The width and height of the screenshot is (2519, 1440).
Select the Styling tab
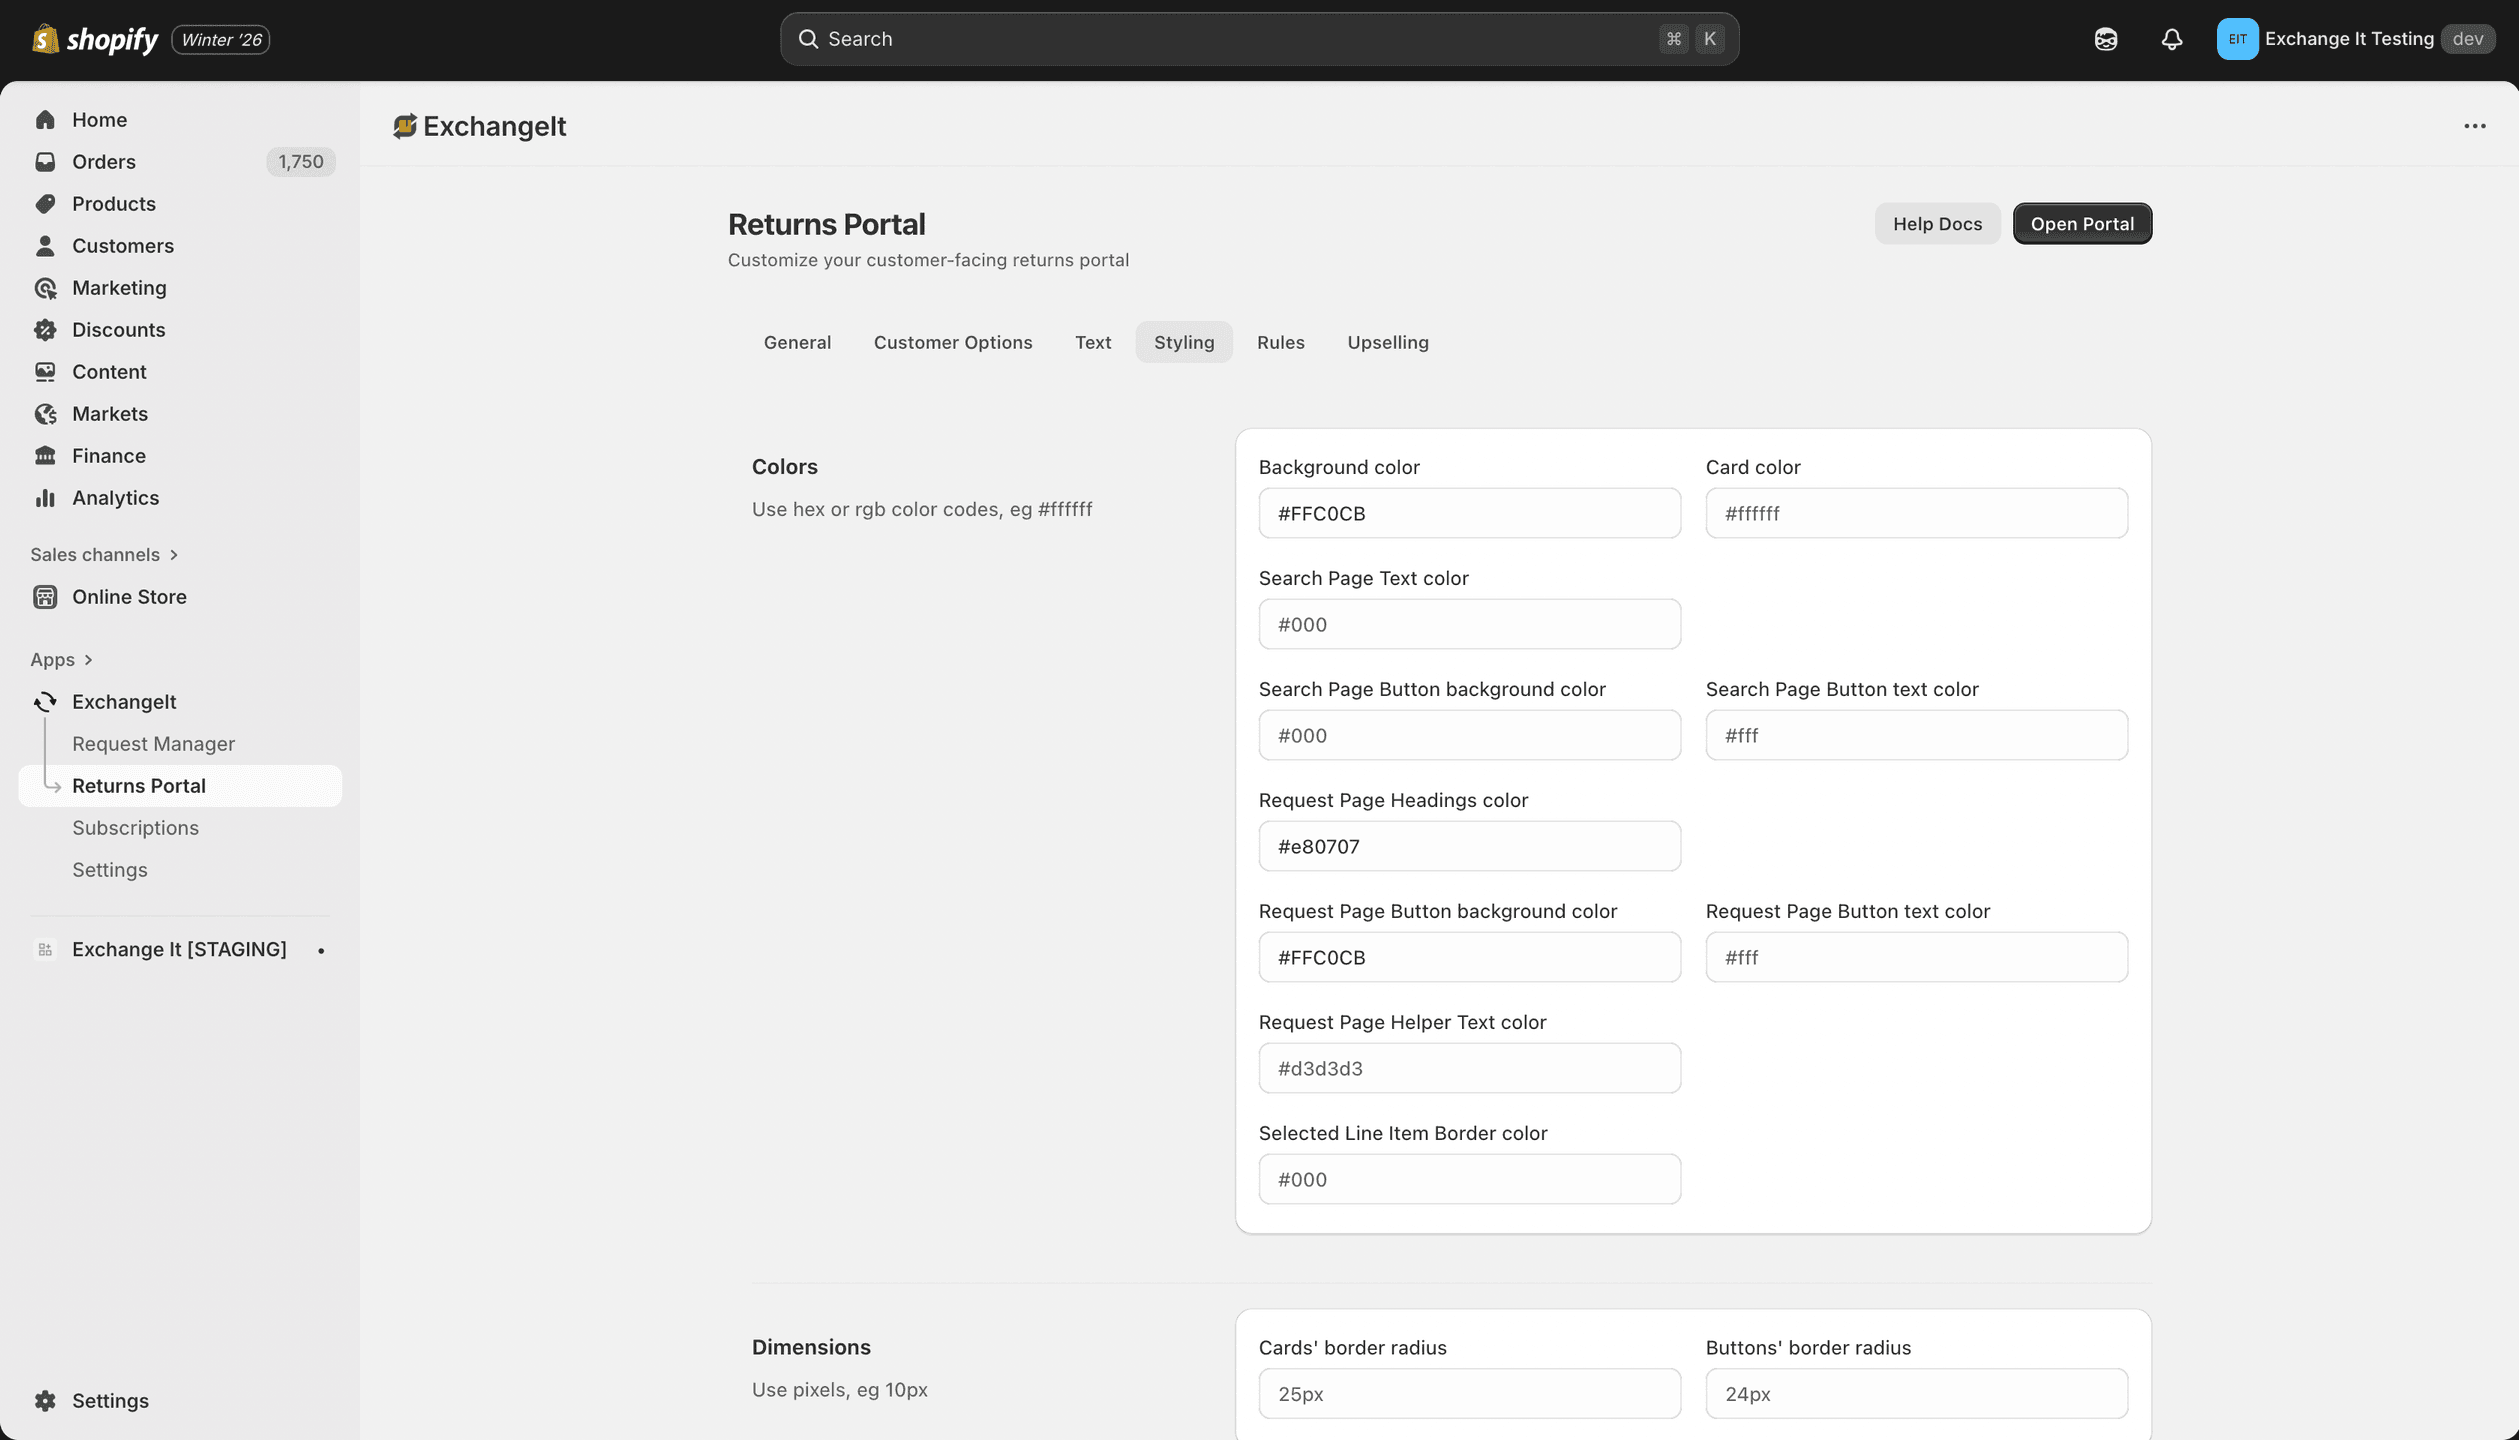coord(1184,342)
